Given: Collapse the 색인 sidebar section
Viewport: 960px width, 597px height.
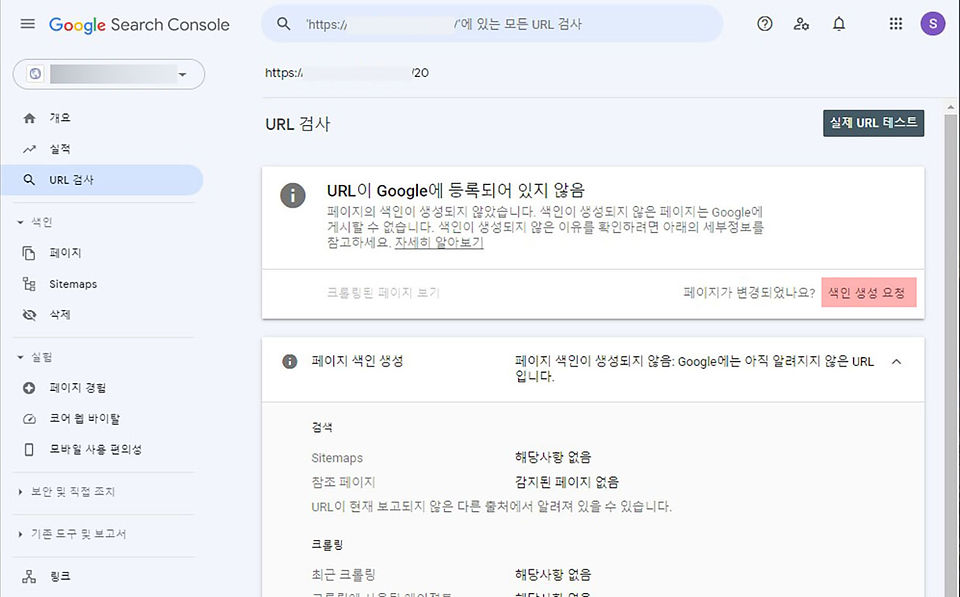Looking at the screenshot, I should [20, 222].
